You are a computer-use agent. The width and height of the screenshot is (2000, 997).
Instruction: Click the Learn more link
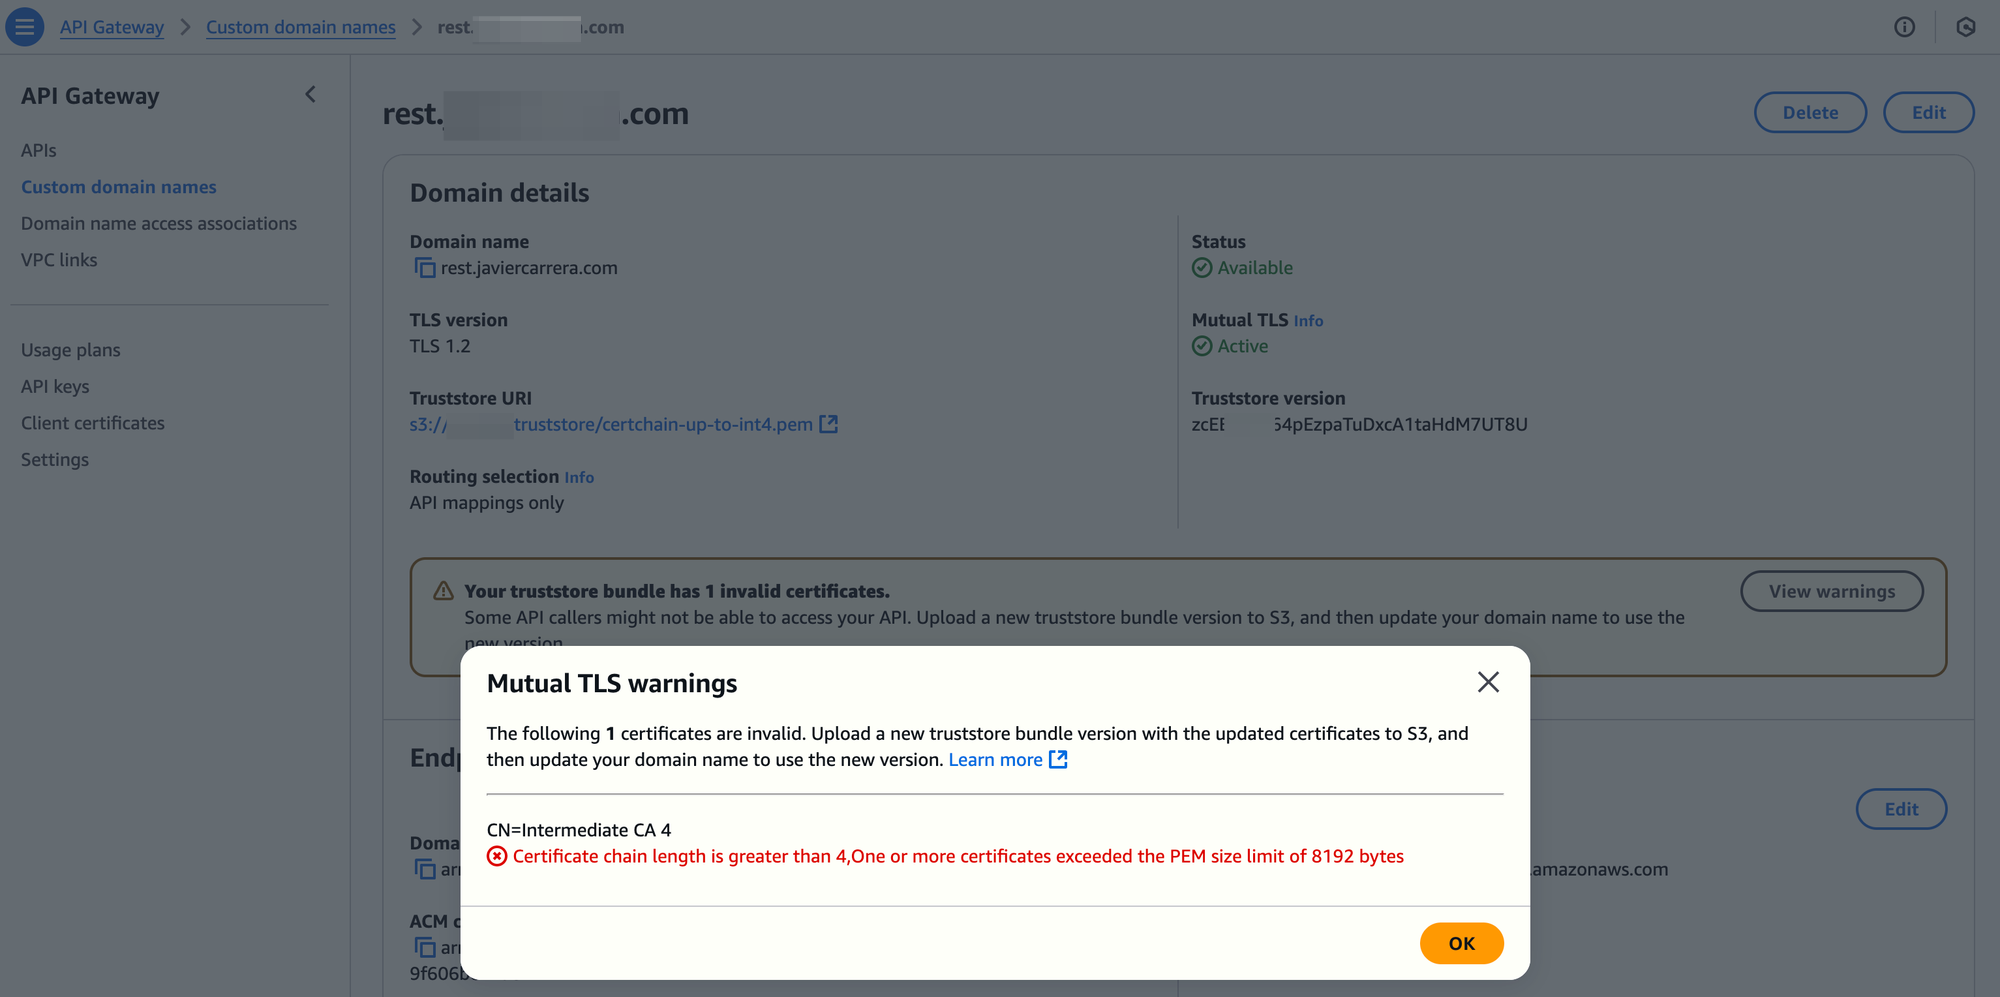coord(995,760)
